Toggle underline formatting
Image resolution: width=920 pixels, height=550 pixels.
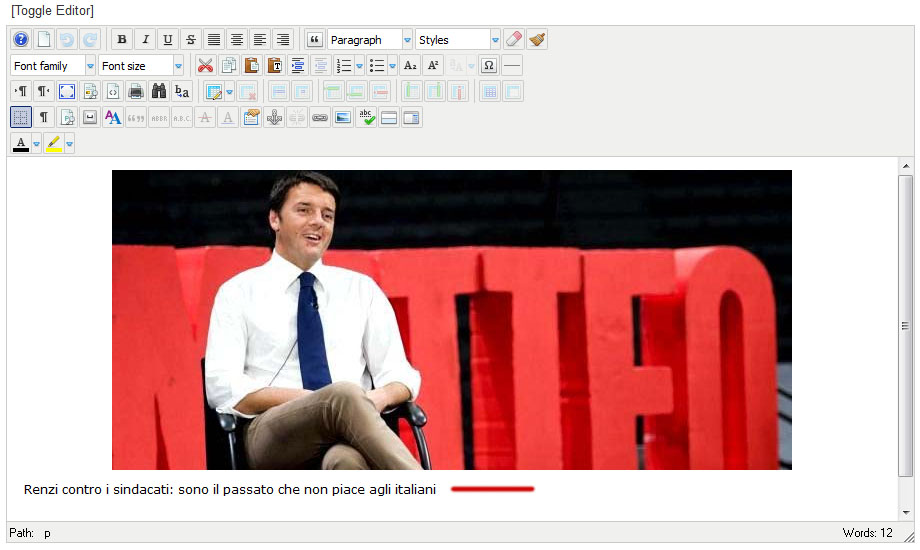168,40
